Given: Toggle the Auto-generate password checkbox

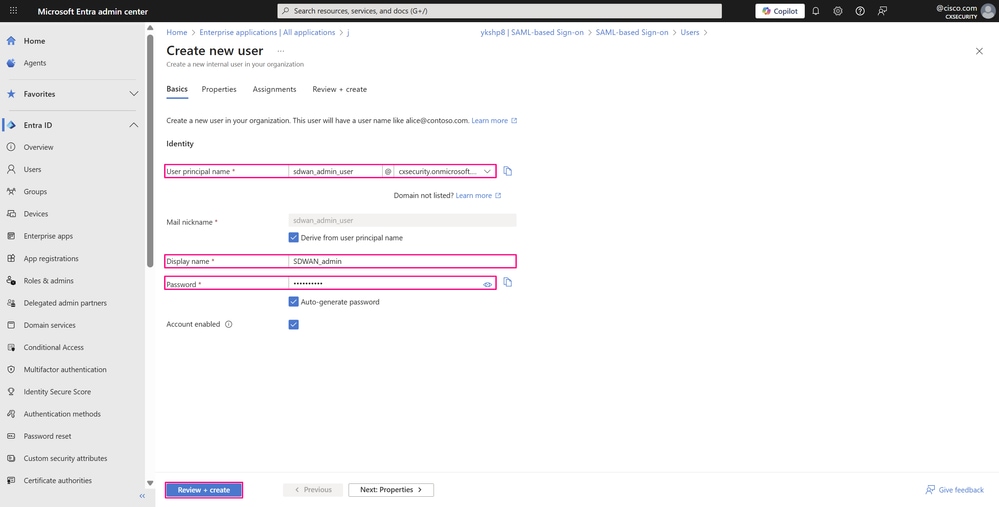Looking at the screenshot, I should pyautogui.click(x=294, y=302).
